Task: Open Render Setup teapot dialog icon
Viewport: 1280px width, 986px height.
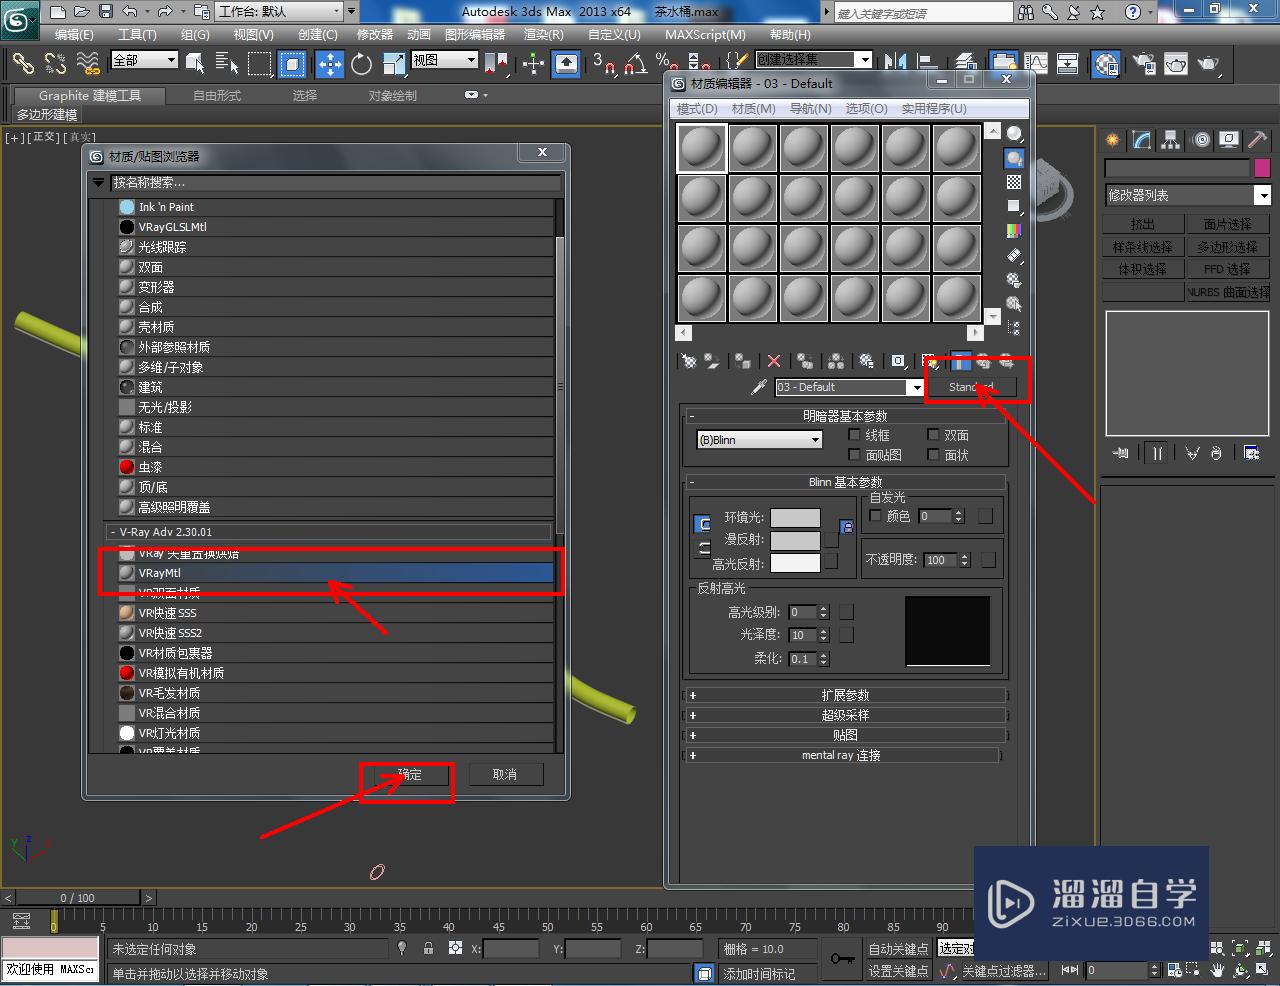Action: pyautogui.click(x=1145, y=64)
